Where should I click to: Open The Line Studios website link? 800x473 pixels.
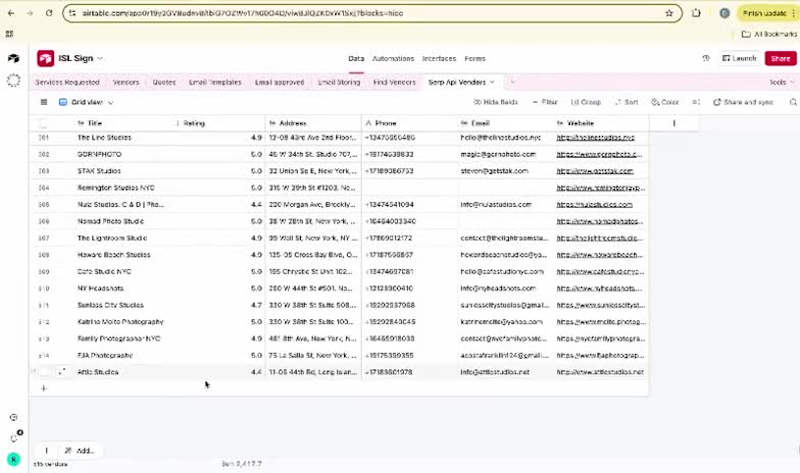[x=595, y=138]
